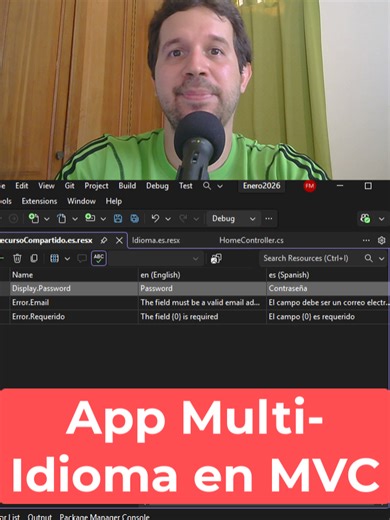Viewport: 390px width, 520px height.
Task: Expand the menu bar search dropdown arrow
Action: pos(220,186)
